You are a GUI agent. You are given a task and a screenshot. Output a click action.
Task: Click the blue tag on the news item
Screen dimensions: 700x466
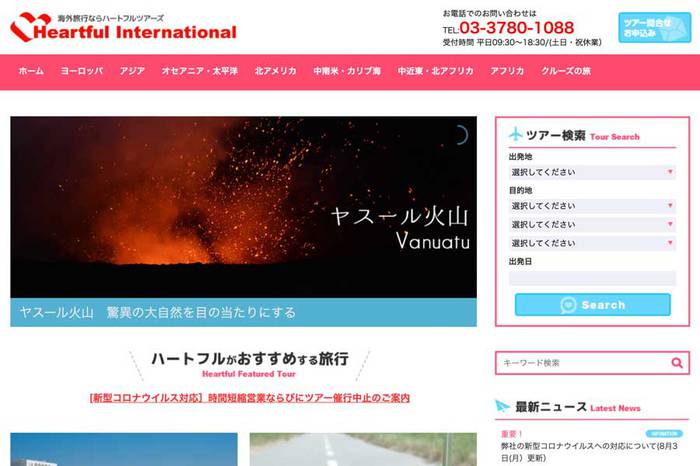(664, 433)
